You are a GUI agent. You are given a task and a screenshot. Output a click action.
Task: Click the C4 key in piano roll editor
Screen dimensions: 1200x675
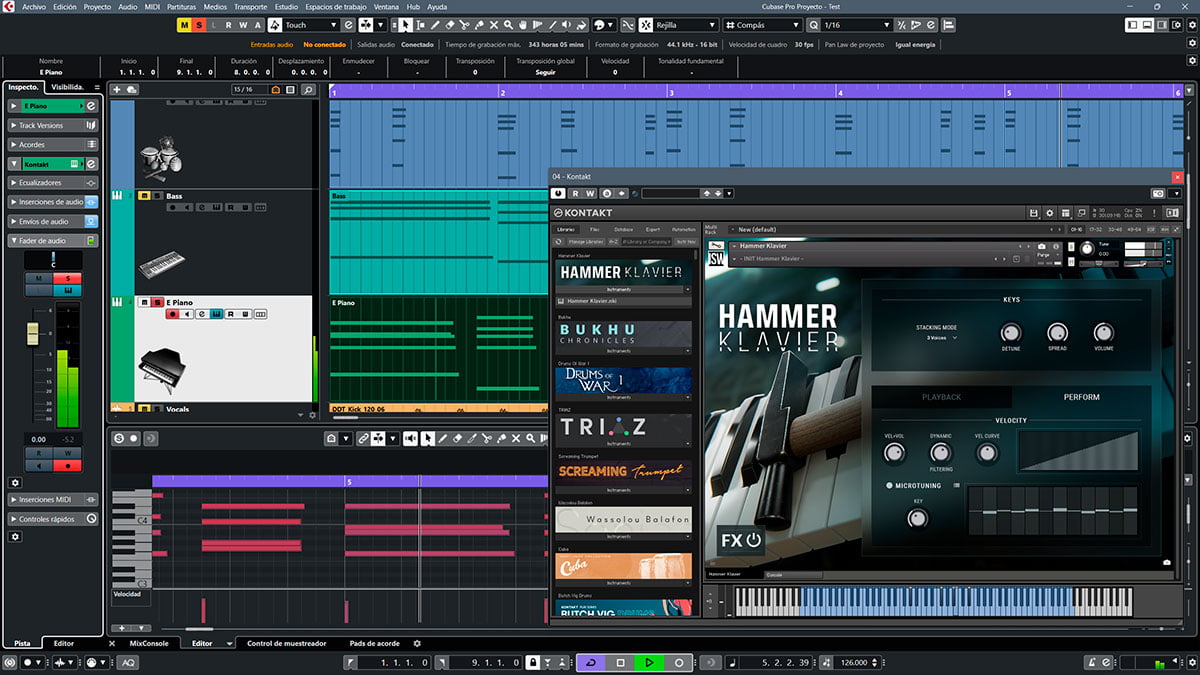coord(130,520)
